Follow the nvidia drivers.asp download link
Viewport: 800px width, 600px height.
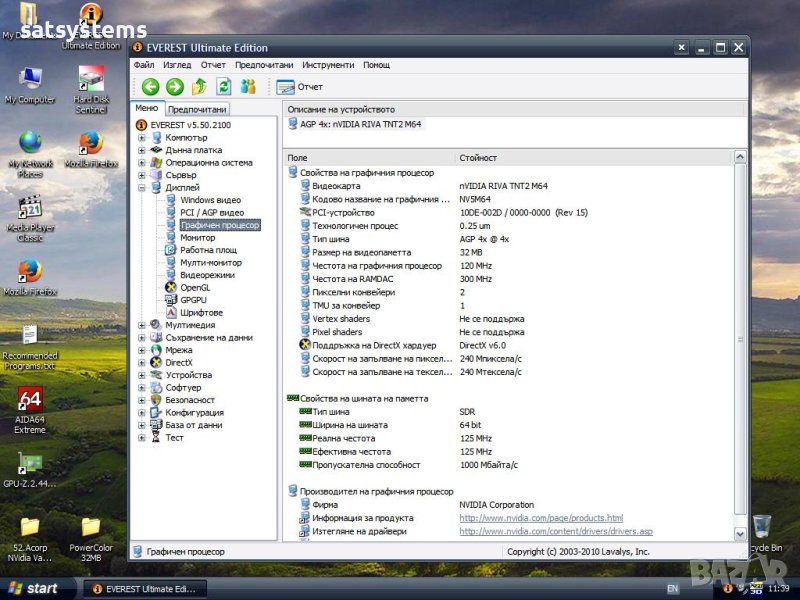(x=555, y=531)
